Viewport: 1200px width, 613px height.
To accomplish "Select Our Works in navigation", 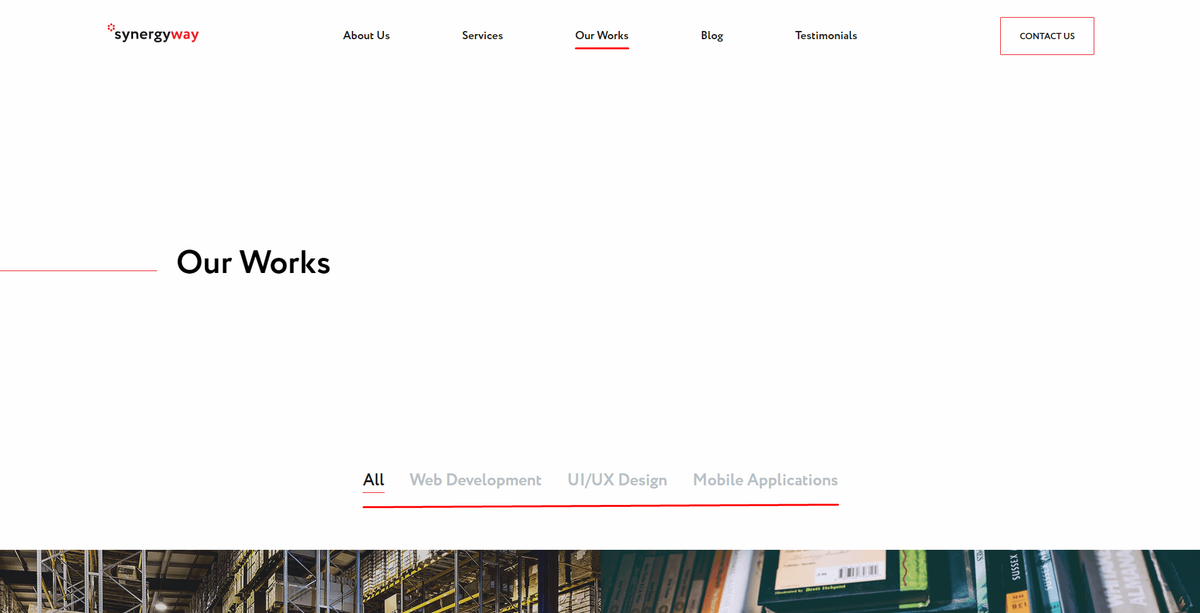I will pos(602,35).
